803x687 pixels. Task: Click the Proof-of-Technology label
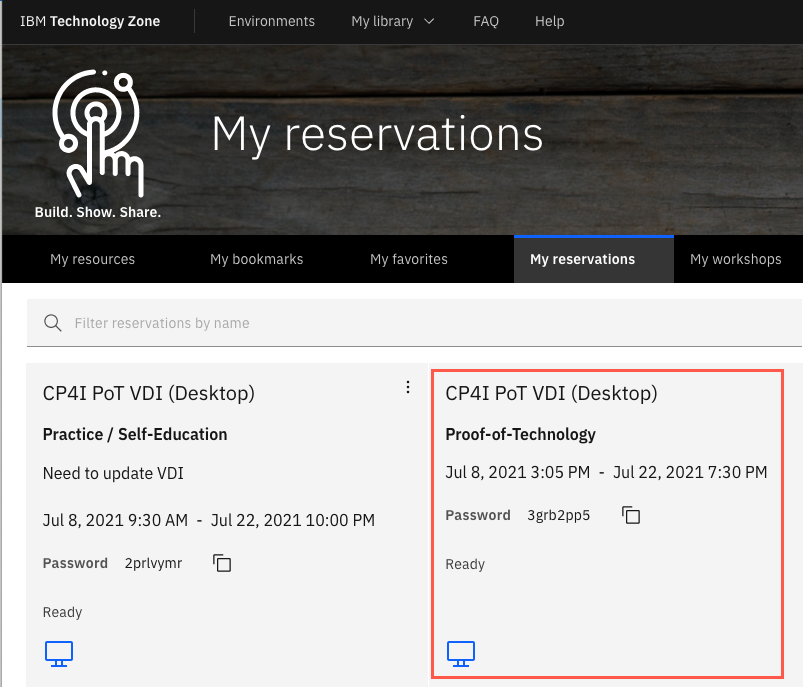coord(520,434)
